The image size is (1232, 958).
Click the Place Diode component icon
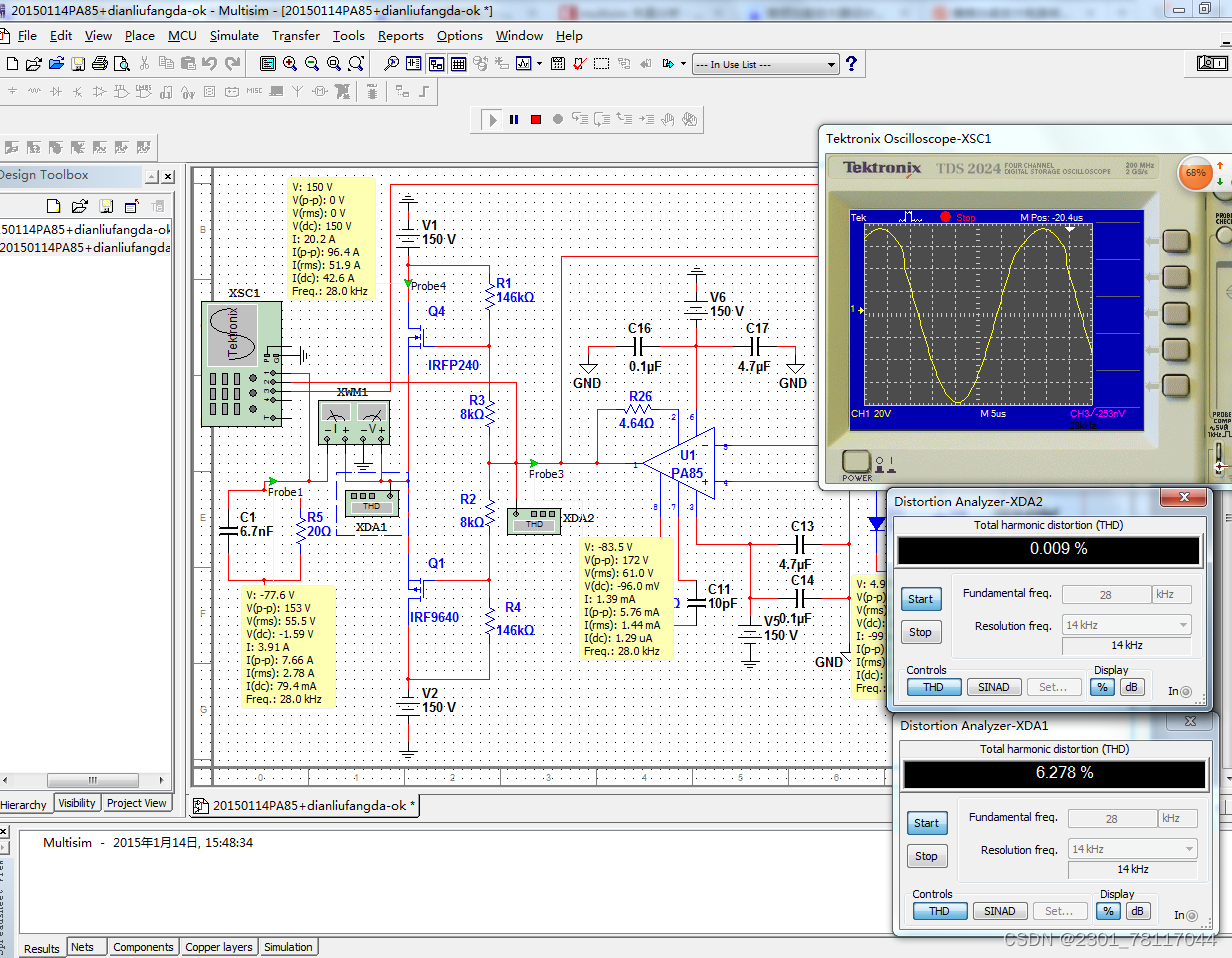coord(56,91)
